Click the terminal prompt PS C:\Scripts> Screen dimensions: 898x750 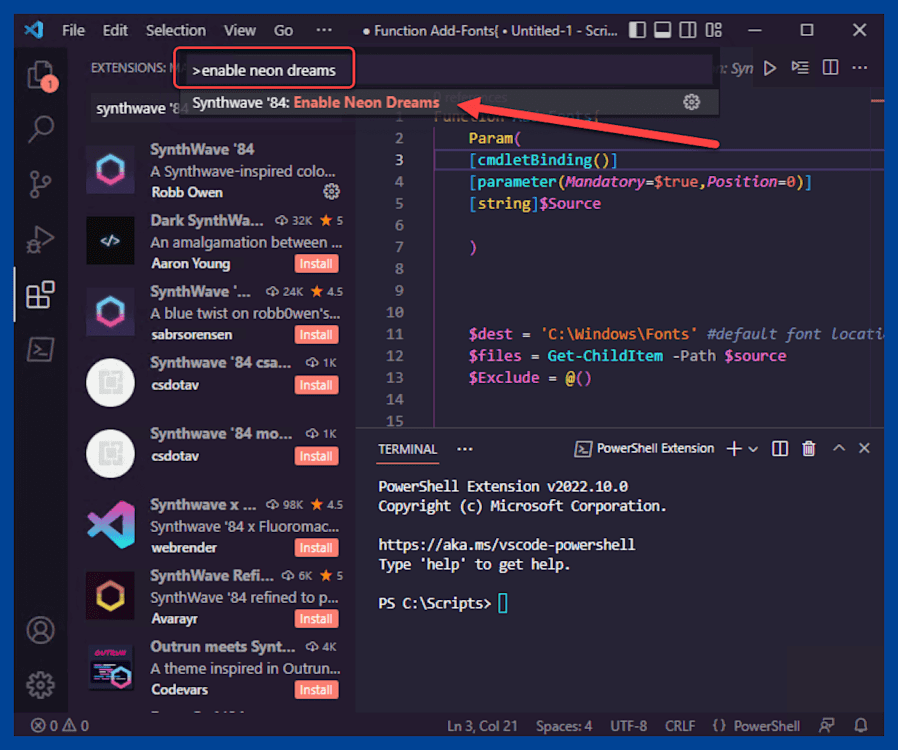point(434,603)
